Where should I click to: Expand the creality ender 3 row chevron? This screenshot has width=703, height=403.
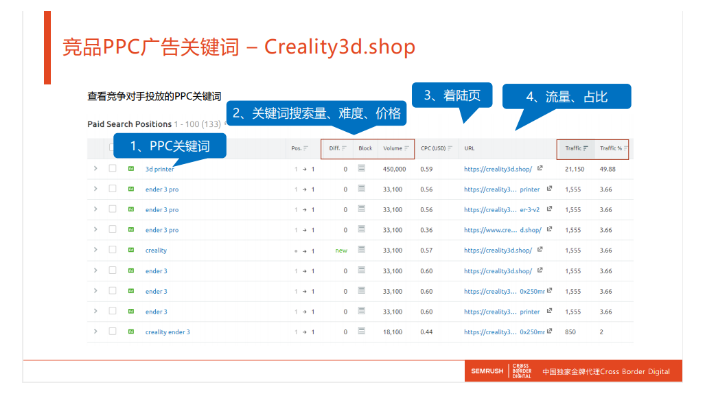[x=95, y=331]
